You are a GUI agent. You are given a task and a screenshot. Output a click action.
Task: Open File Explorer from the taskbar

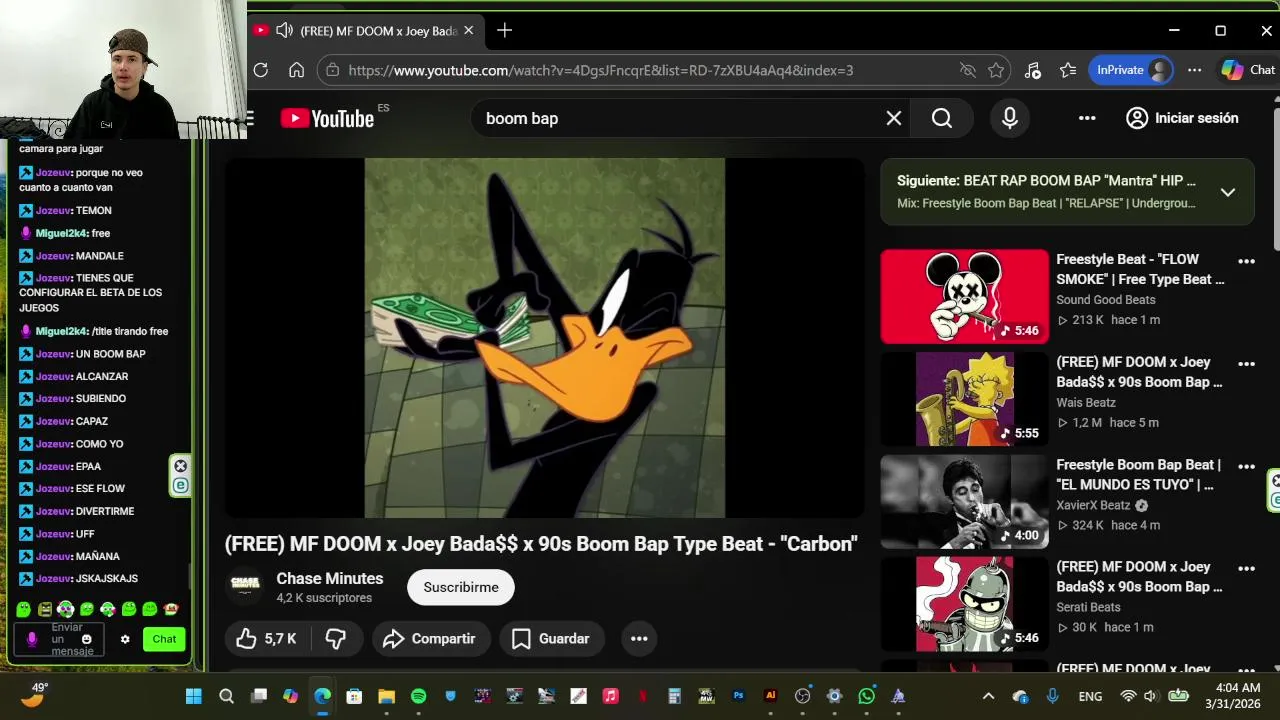click(x=386, y=696)
